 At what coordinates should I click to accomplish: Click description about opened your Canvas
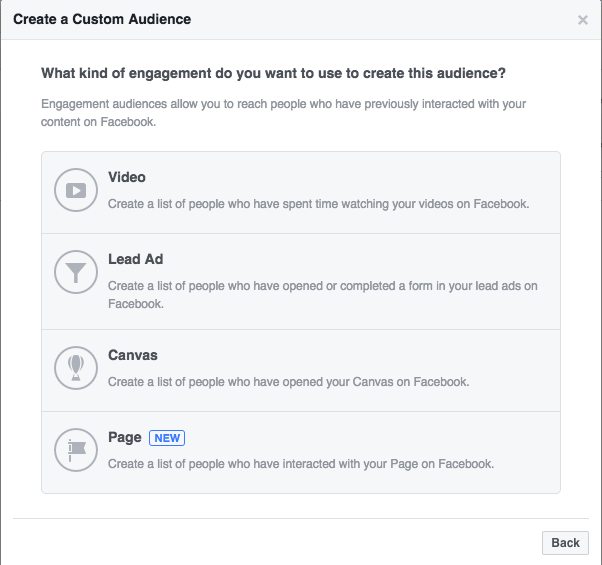pos(288,382)
